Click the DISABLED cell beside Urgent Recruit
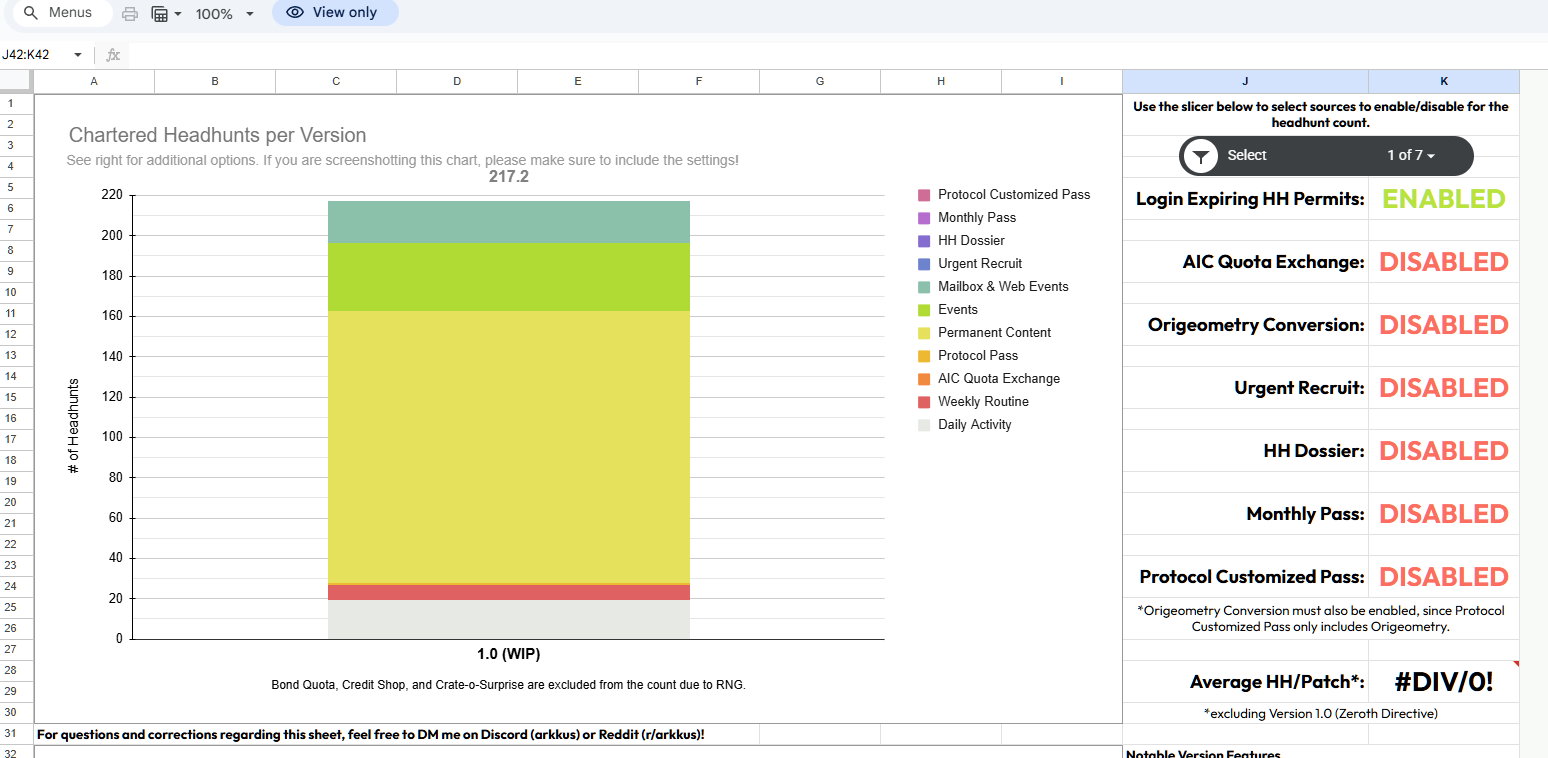 click(x=1443, y=388)
